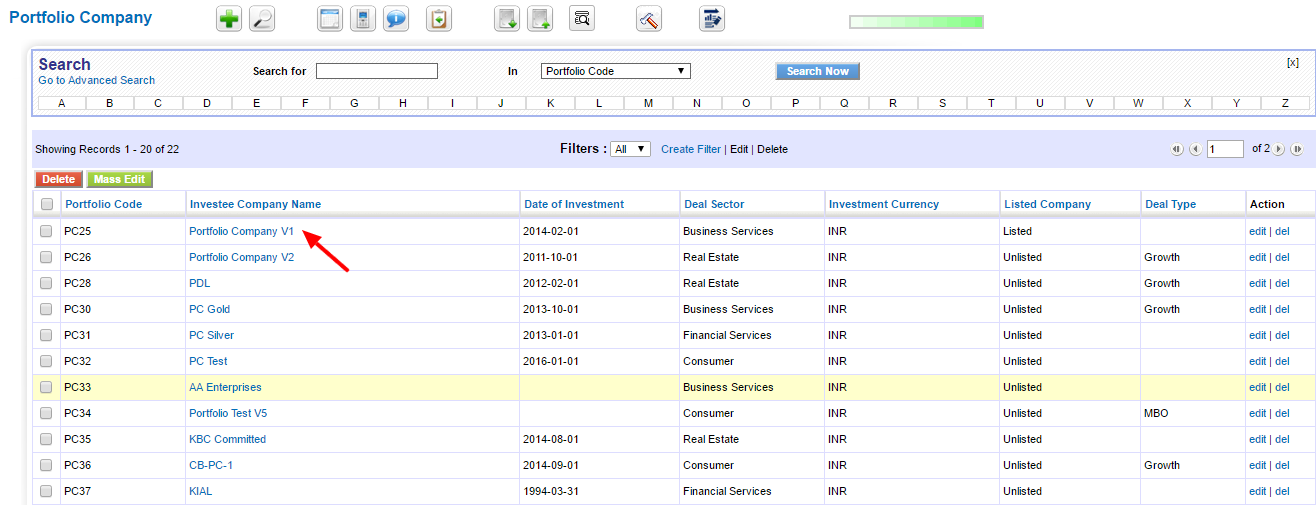The image size is (1316, 505).
Task: Click the green plus add record icon
Action: (x=229, y=19)
